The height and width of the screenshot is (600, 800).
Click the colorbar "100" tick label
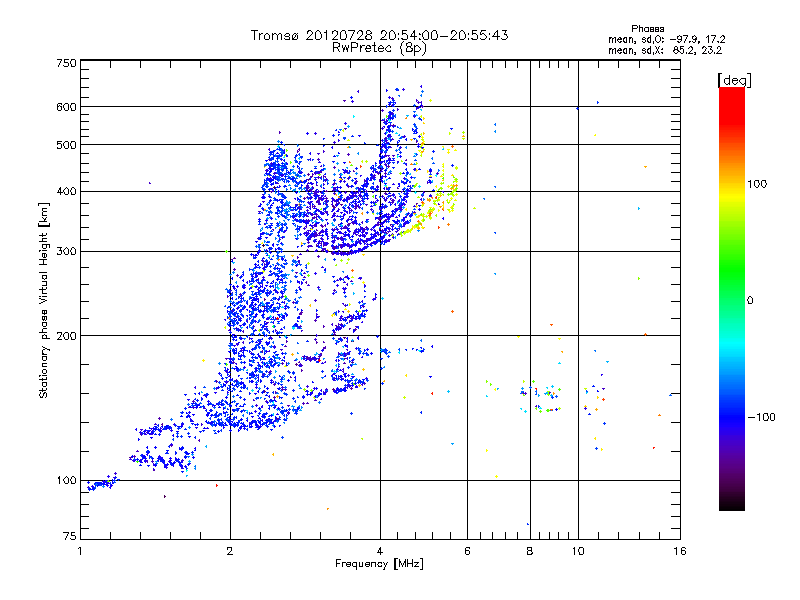point(757,184)
